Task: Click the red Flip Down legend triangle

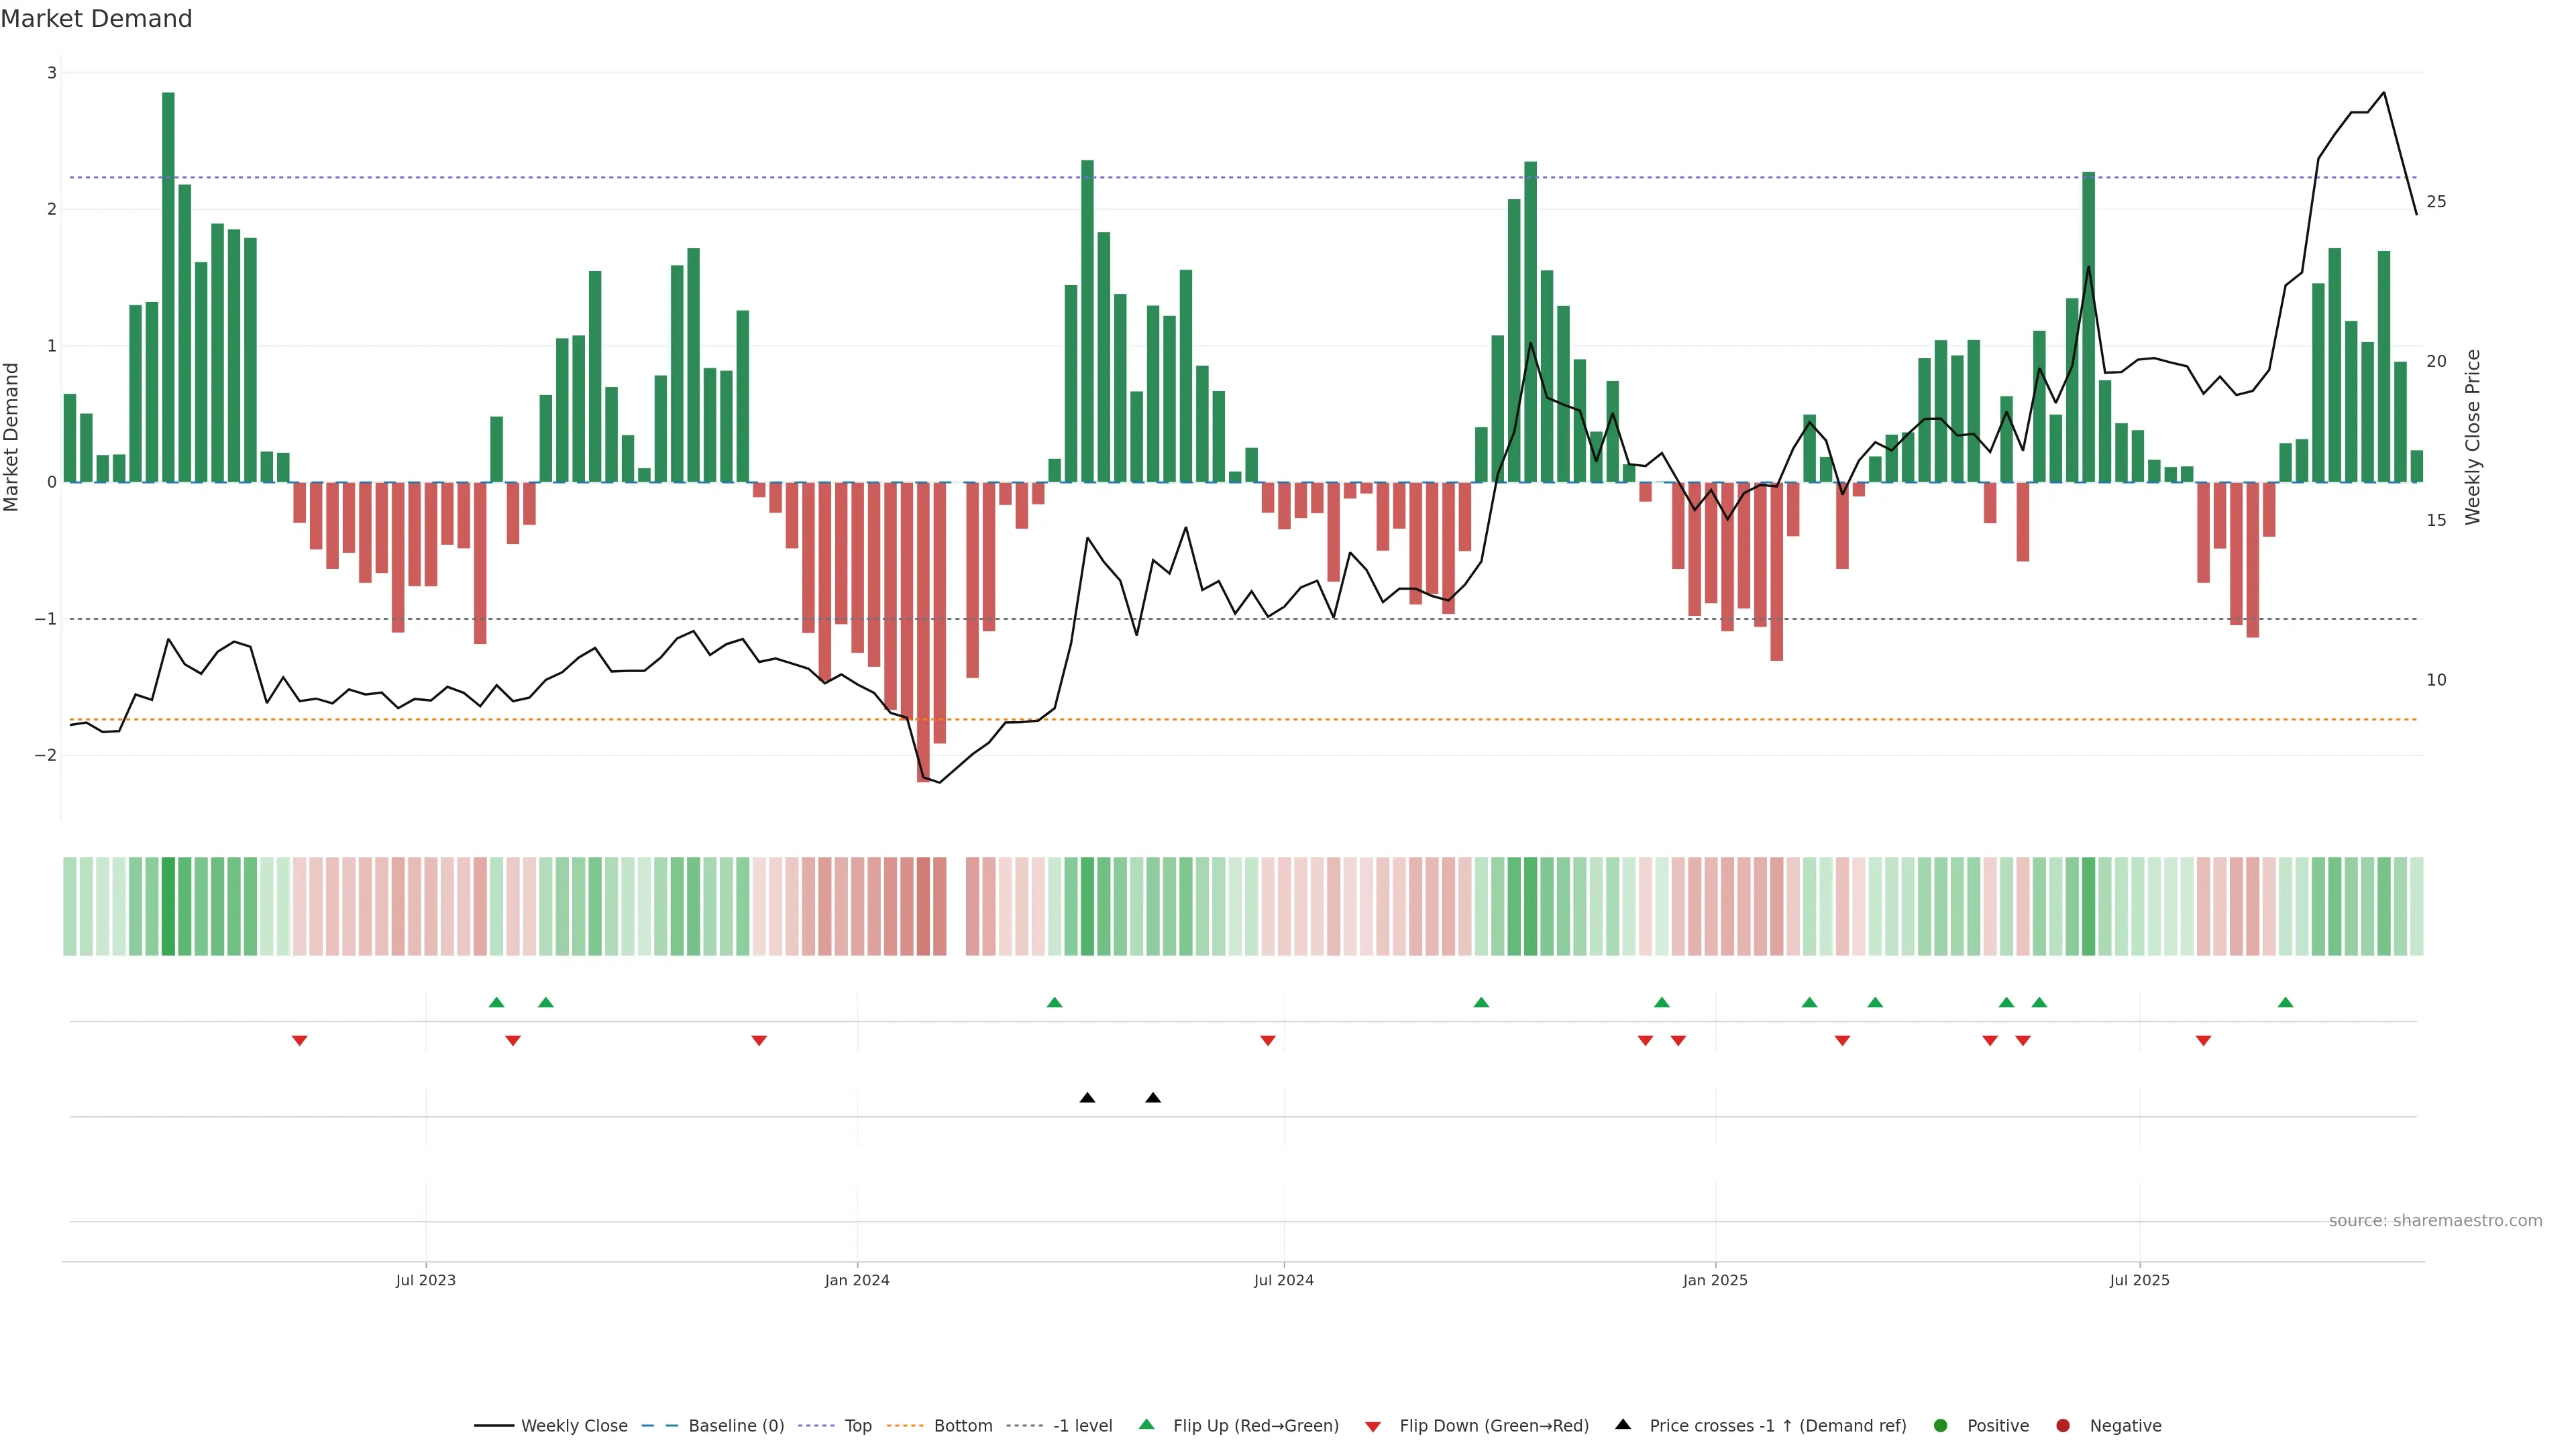Action: click(1373, 1427)
